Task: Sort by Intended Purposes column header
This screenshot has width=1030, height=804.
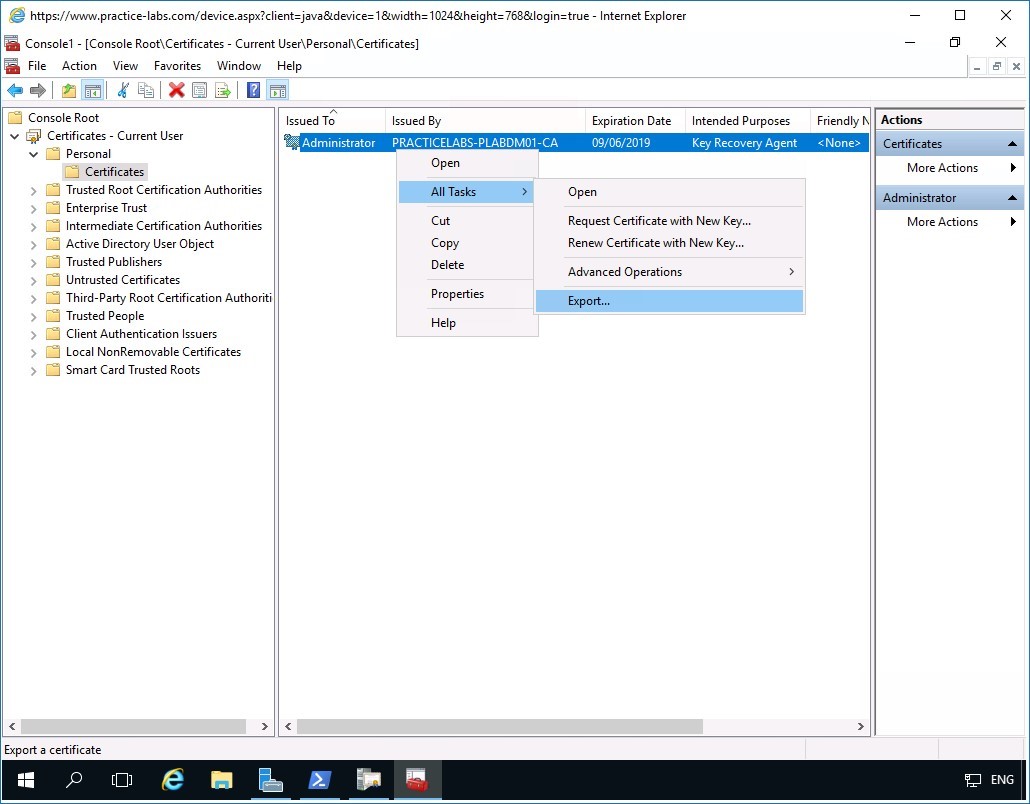Action: click(748, 121)
